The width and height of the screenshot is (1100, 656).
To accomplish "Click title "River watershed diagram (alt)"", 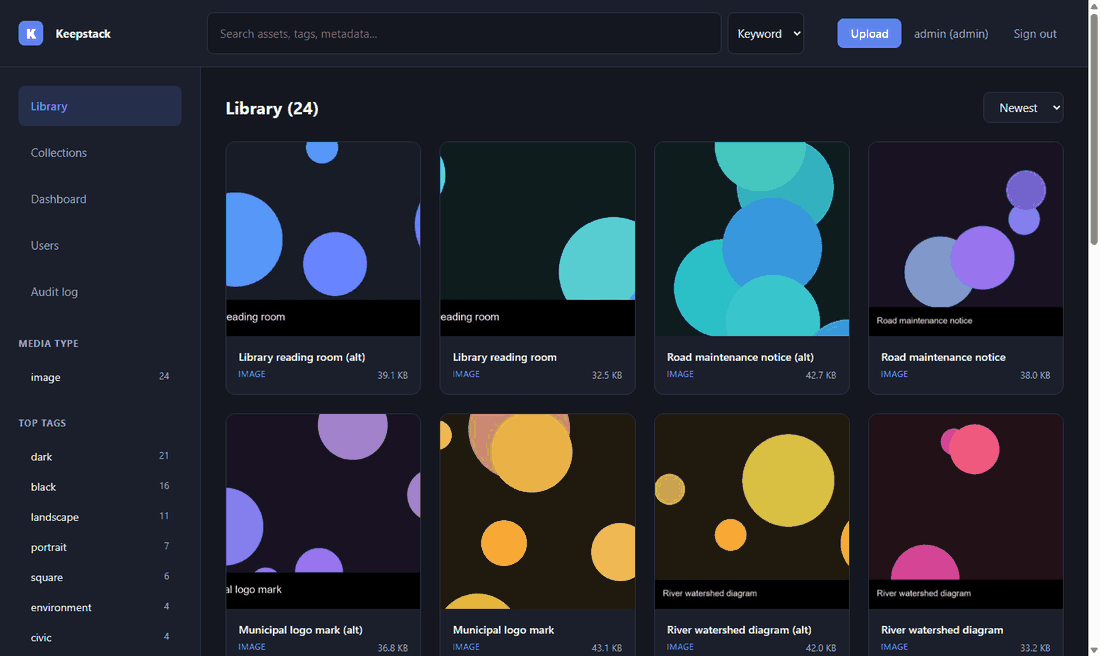I will (739, 630).
